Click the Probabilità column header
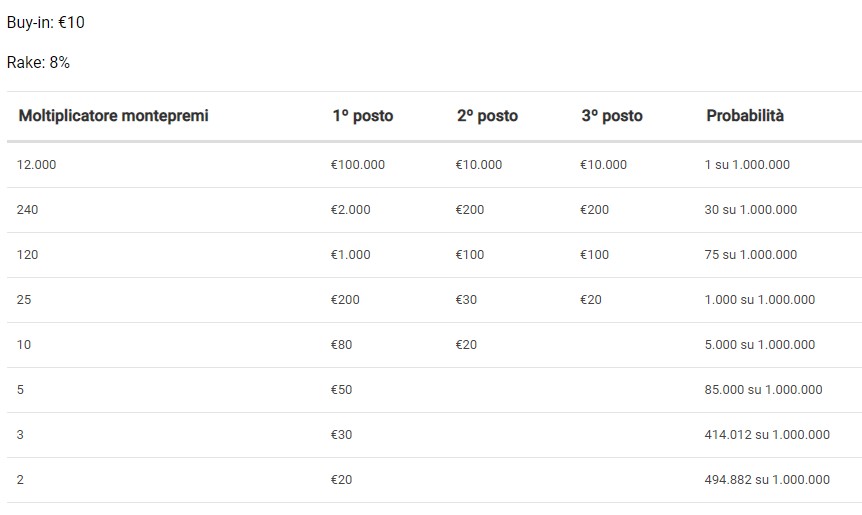This screenshot has width=862, height=515. pos(745,116)
